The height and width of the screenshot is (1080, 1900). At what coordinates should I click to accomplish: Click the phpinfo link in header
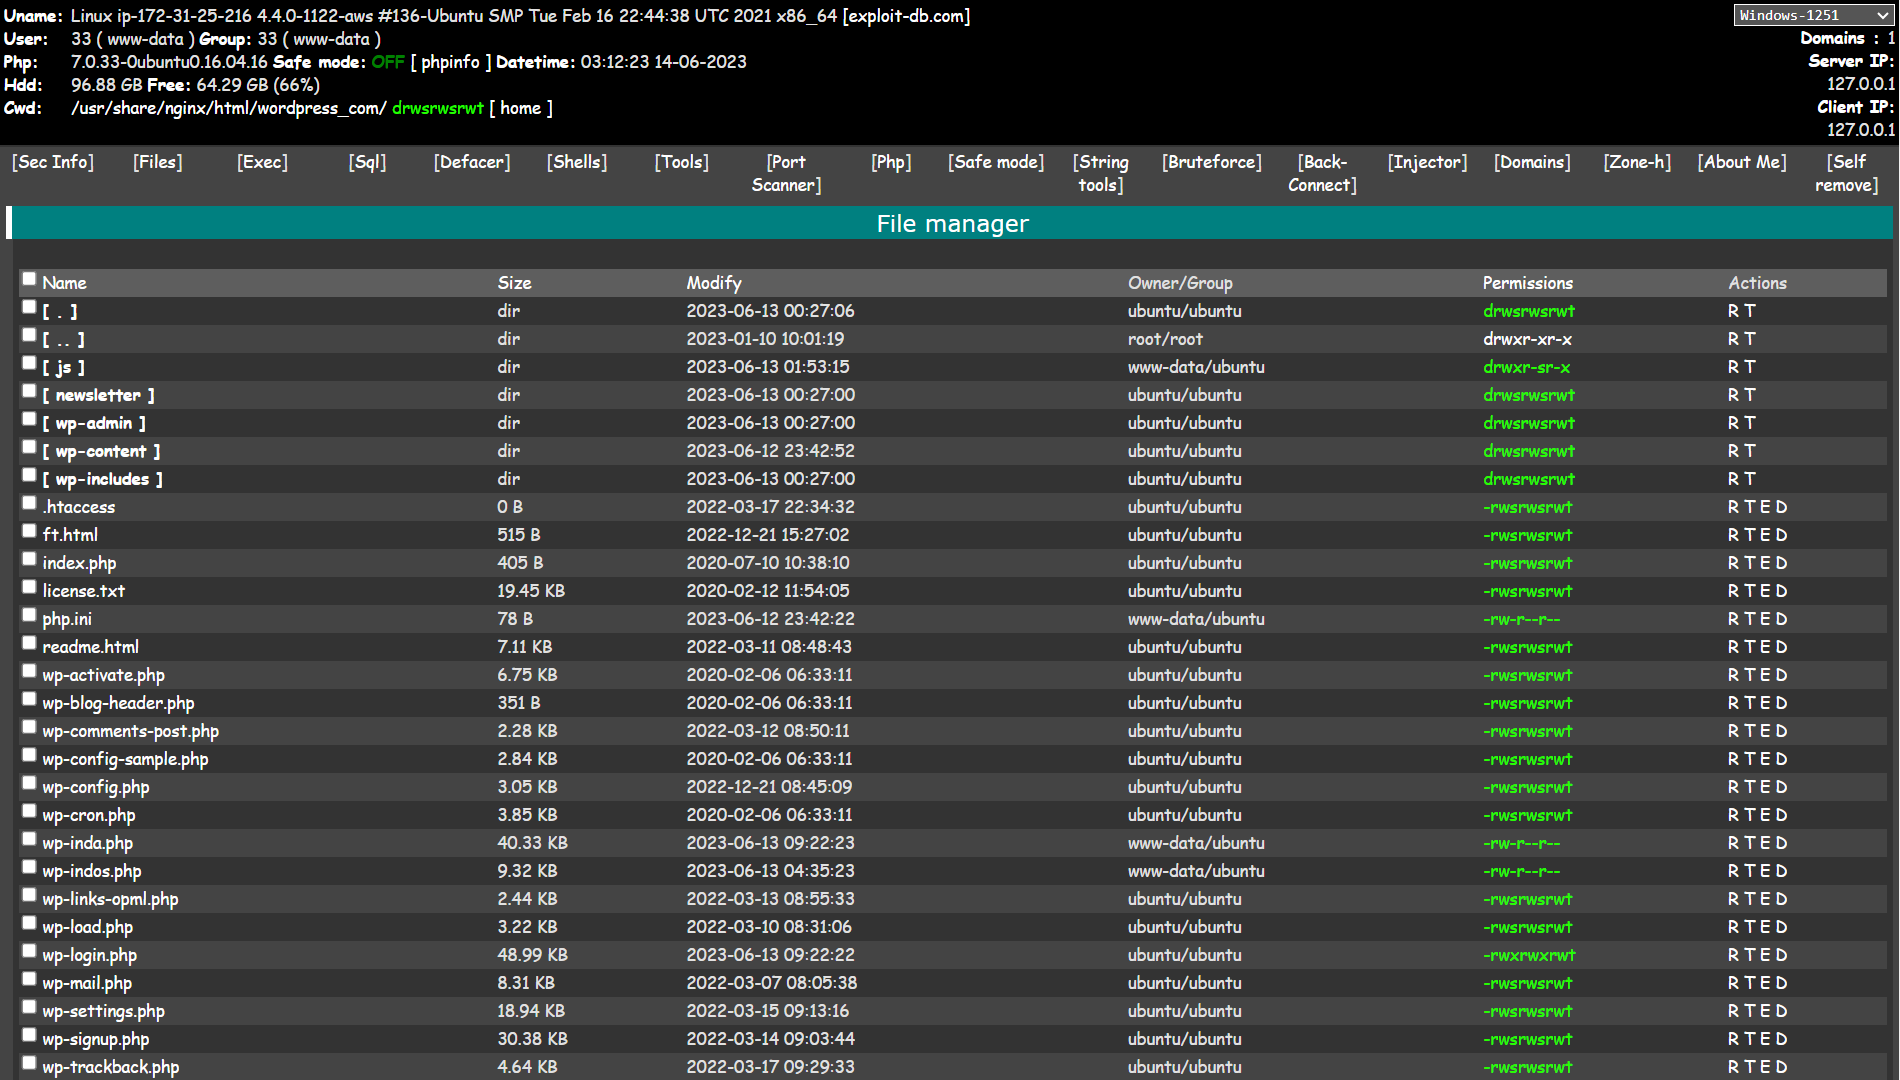point(450,62)
